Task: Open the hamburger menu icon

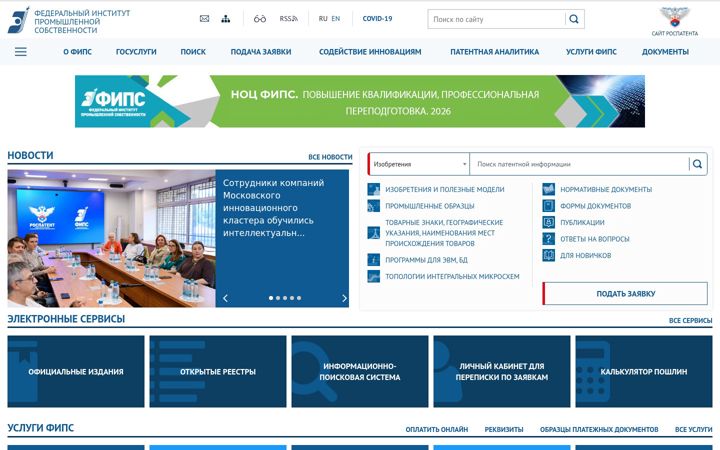Action: [x=21, y=51]
